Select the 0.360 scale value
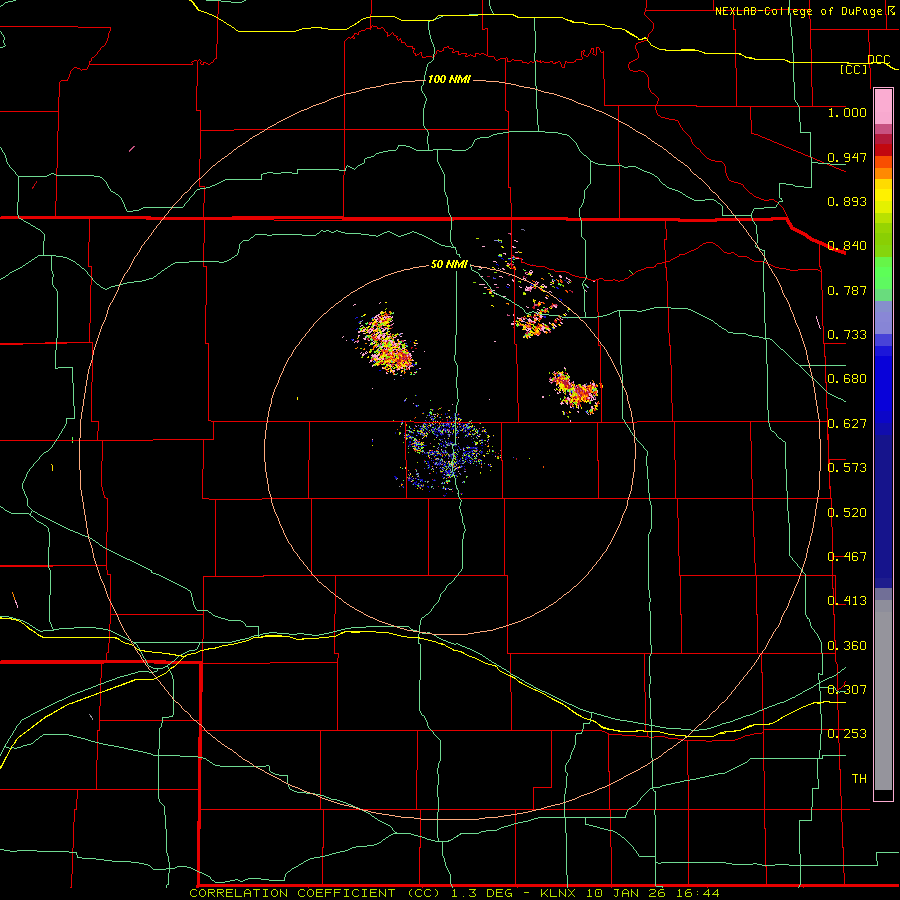Screen dimensions: 900x900 click(x=847, y=645)
